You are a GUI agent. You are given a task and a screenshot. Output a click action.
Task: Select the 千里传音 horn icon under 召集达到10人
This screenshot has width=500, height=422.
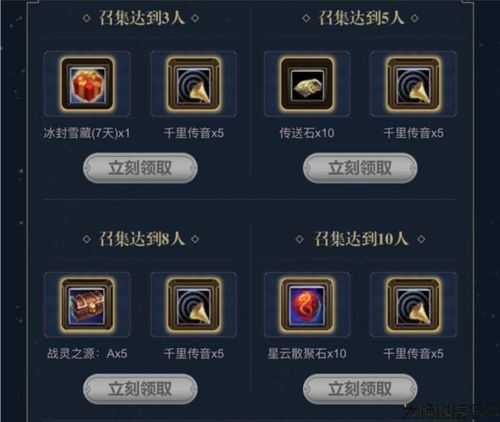click(413, 305)
